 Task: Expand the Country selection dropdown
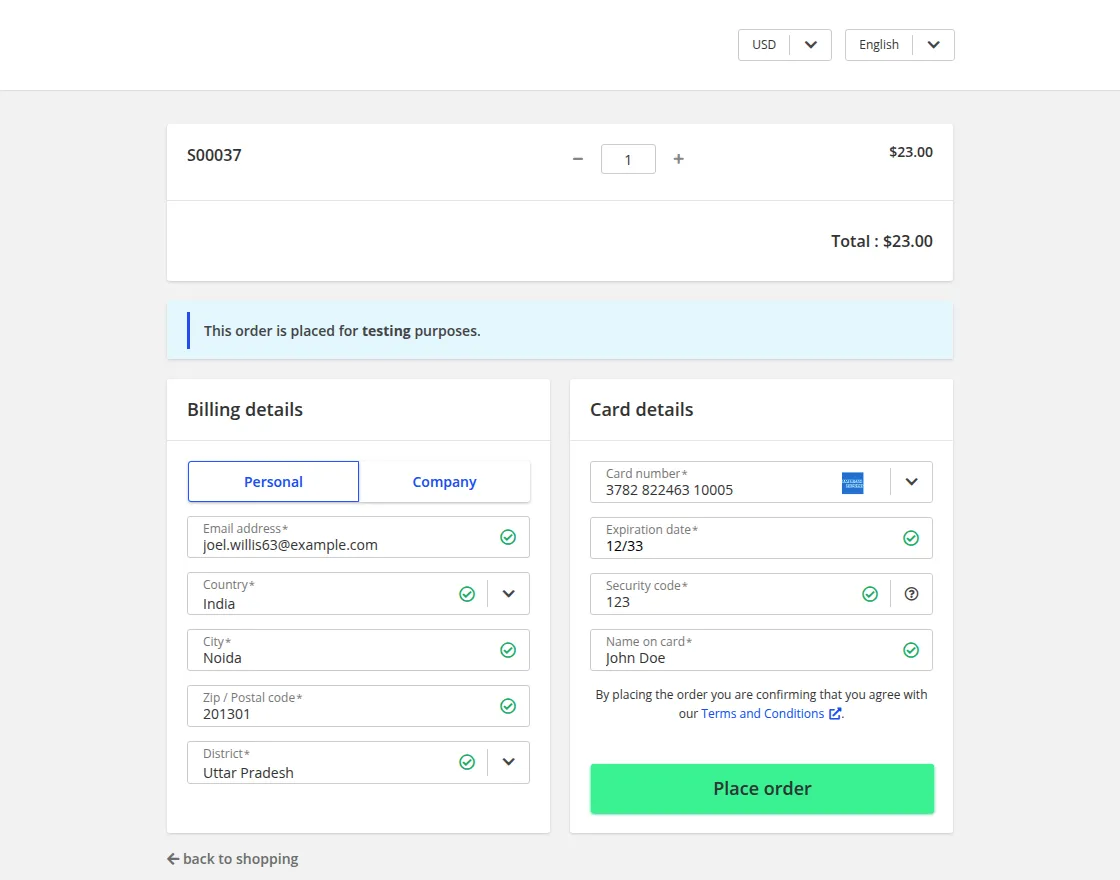tap(508, 593)
